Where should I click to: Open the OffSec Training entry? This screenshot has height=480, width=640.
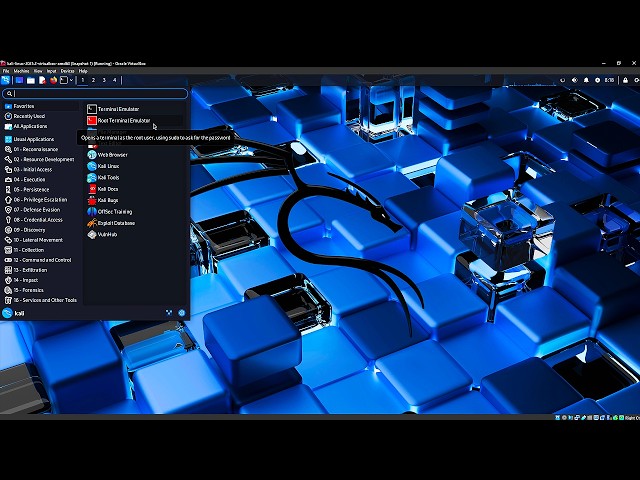[135, 212]
